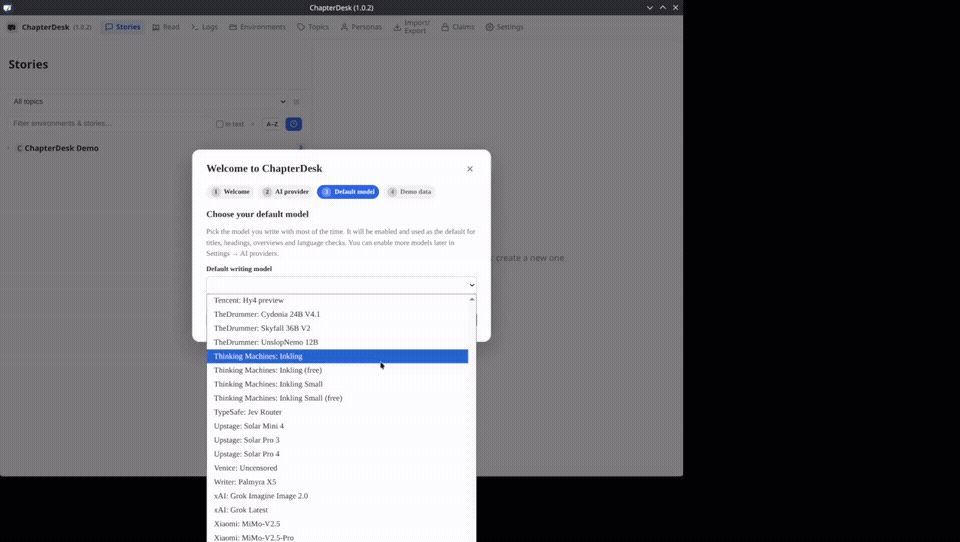This screenshot has height=542, width=960.
Task: Select Tencent: Hy4 preview model
Action: 337,300
